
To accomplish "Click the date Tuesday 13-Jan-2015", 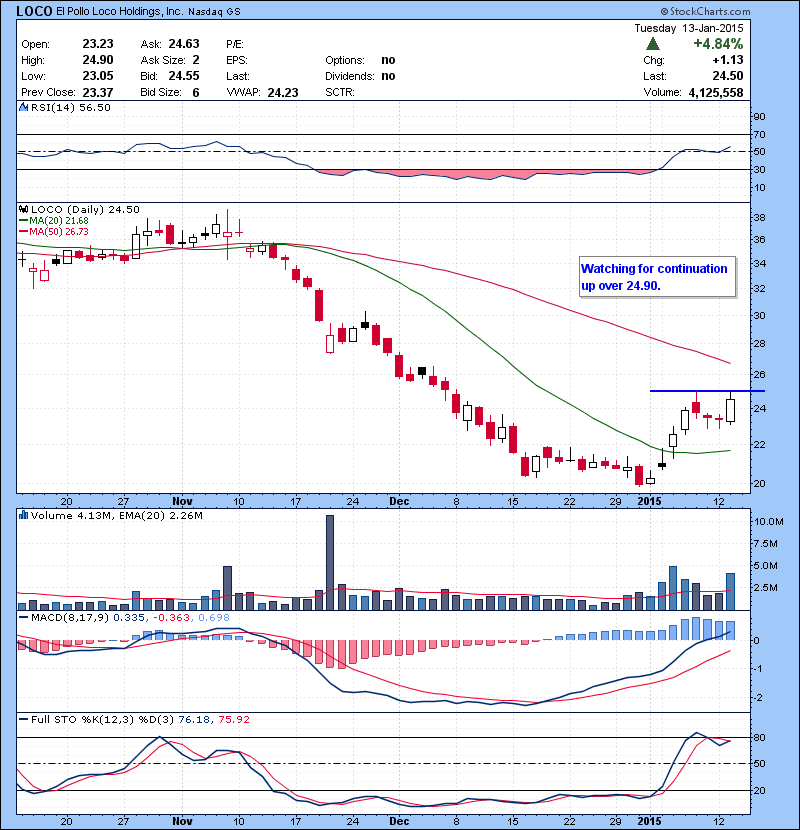I will 689,28.
